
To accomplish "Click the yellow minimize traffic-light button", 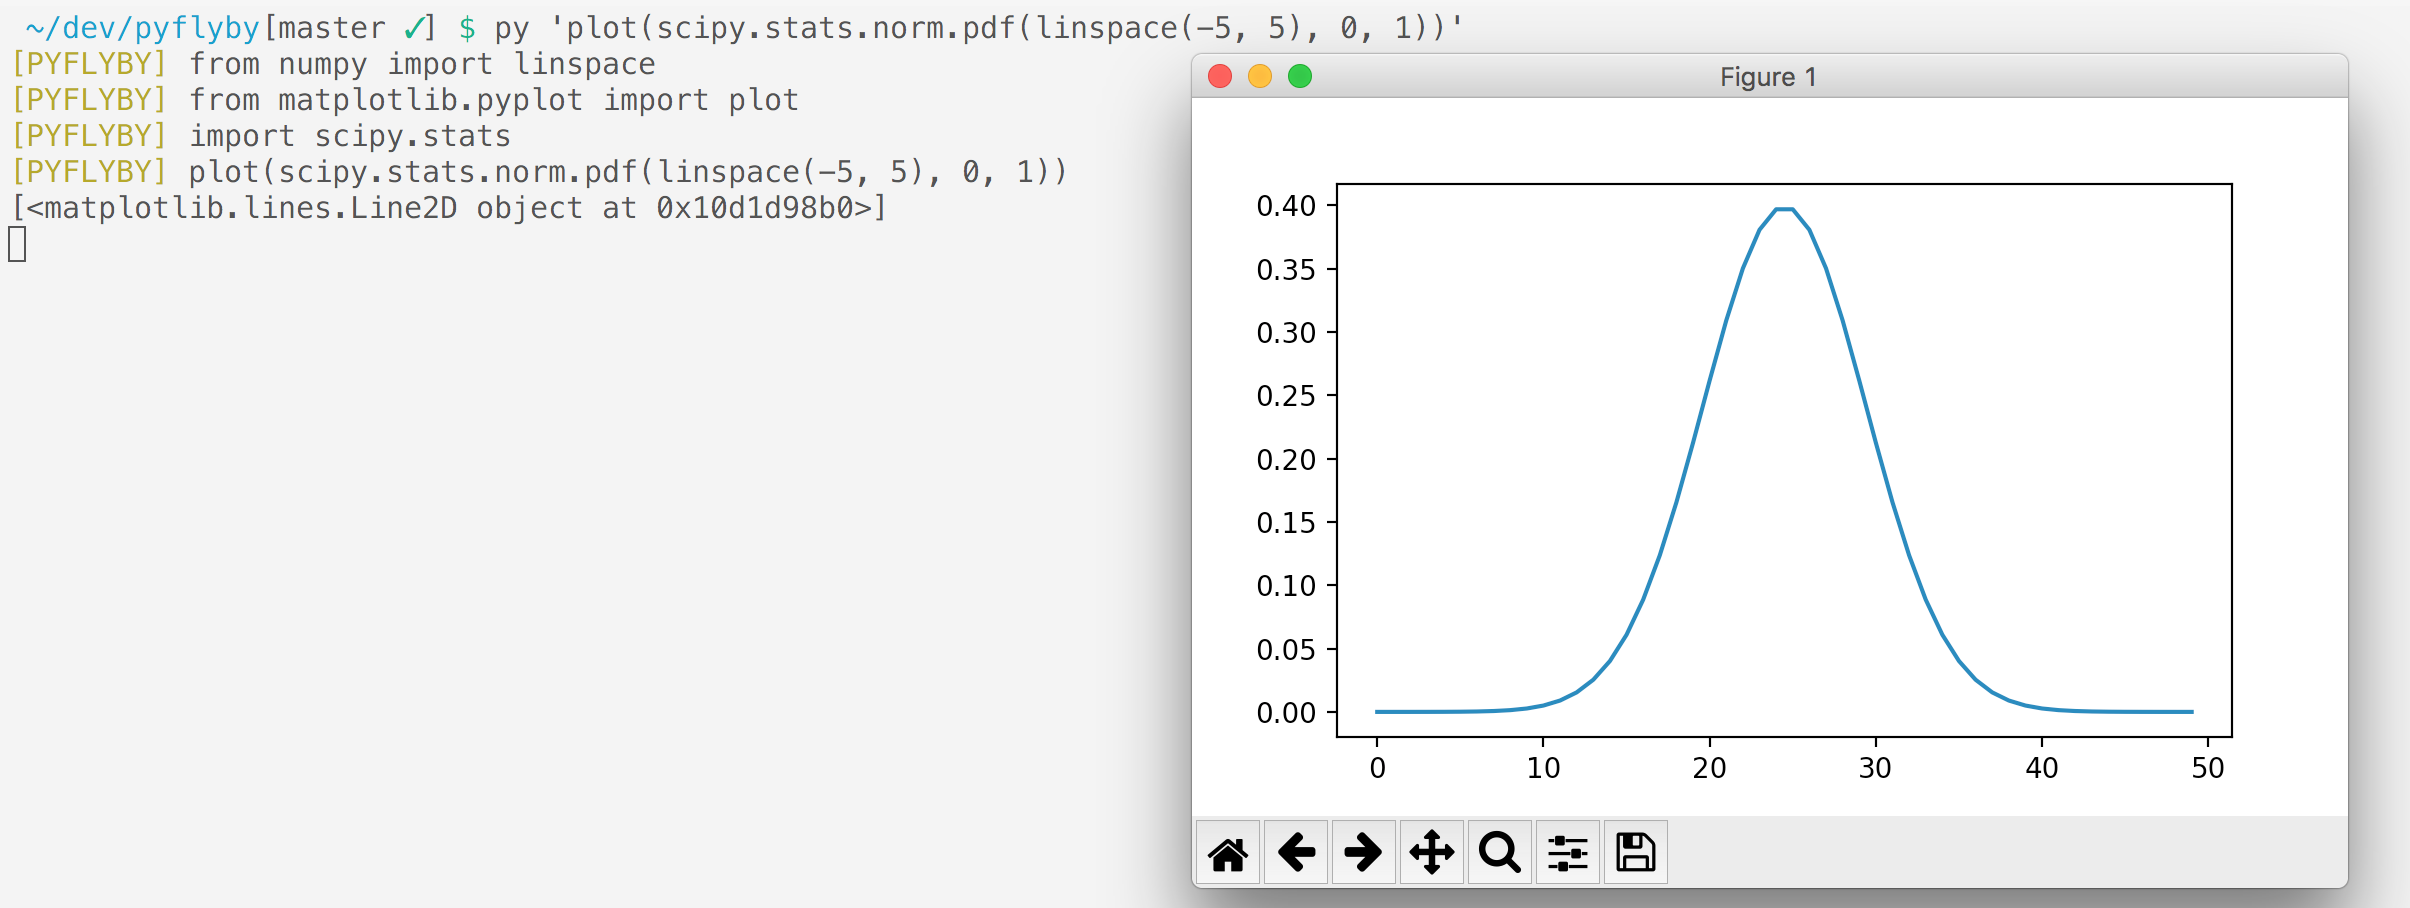I will [1261, 75].
